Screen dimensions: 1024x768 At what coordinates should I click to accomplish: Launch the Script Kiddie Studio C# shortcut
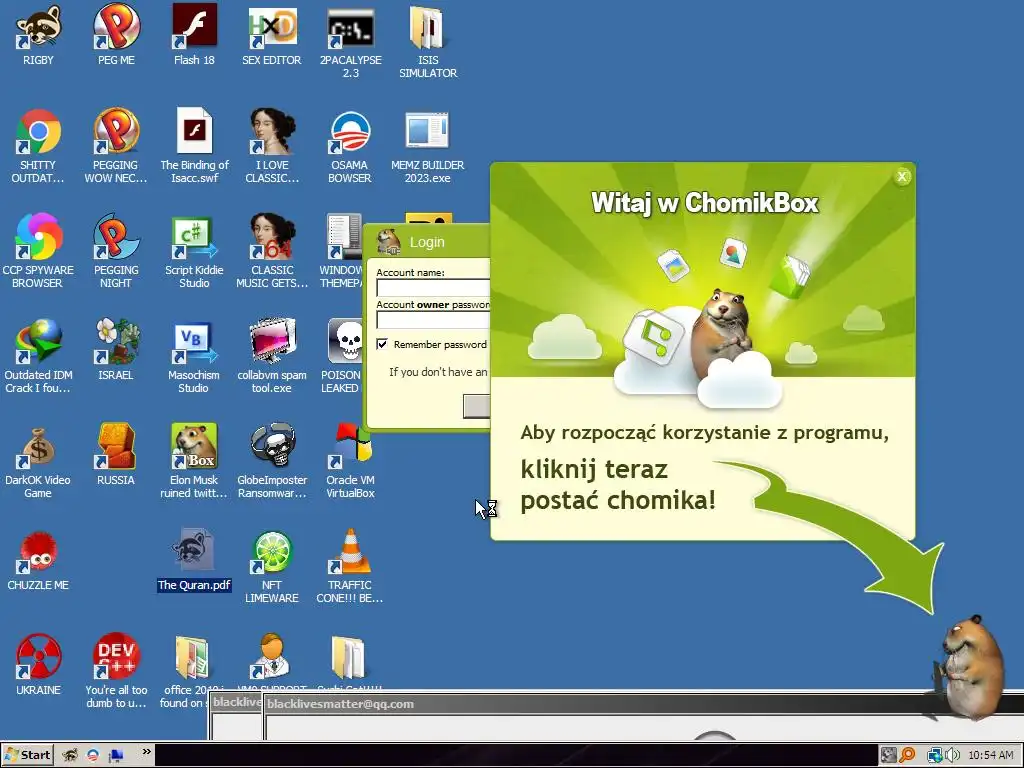coord(194,236)
